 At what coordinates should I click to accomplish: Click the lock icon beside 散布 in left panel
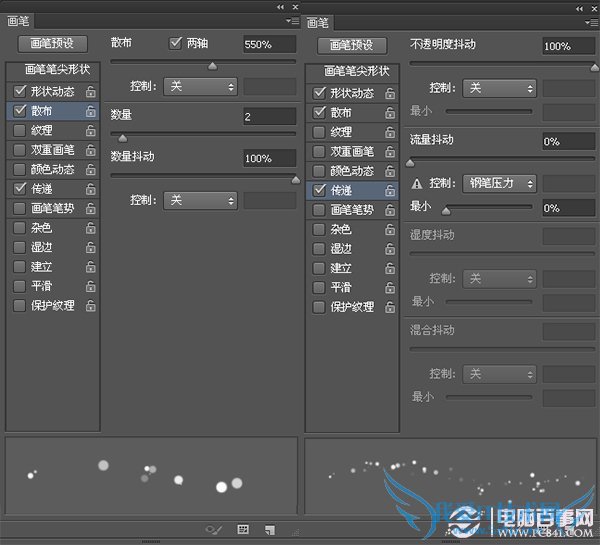(91, 110)
